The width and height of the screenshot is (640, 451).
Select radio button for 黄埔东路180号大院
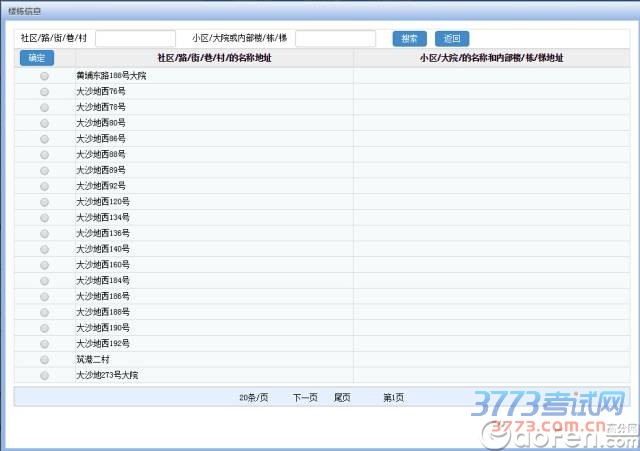(x=44, y=76)
